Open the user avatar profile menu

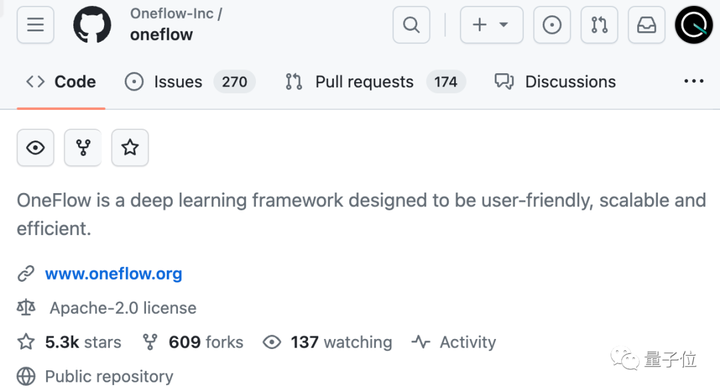(693, 25)
